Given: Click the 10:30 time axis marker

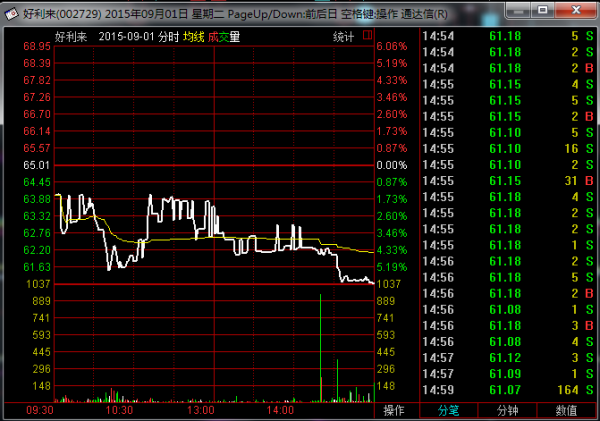Looking at the screenshot, I should [x=119, y=410].
